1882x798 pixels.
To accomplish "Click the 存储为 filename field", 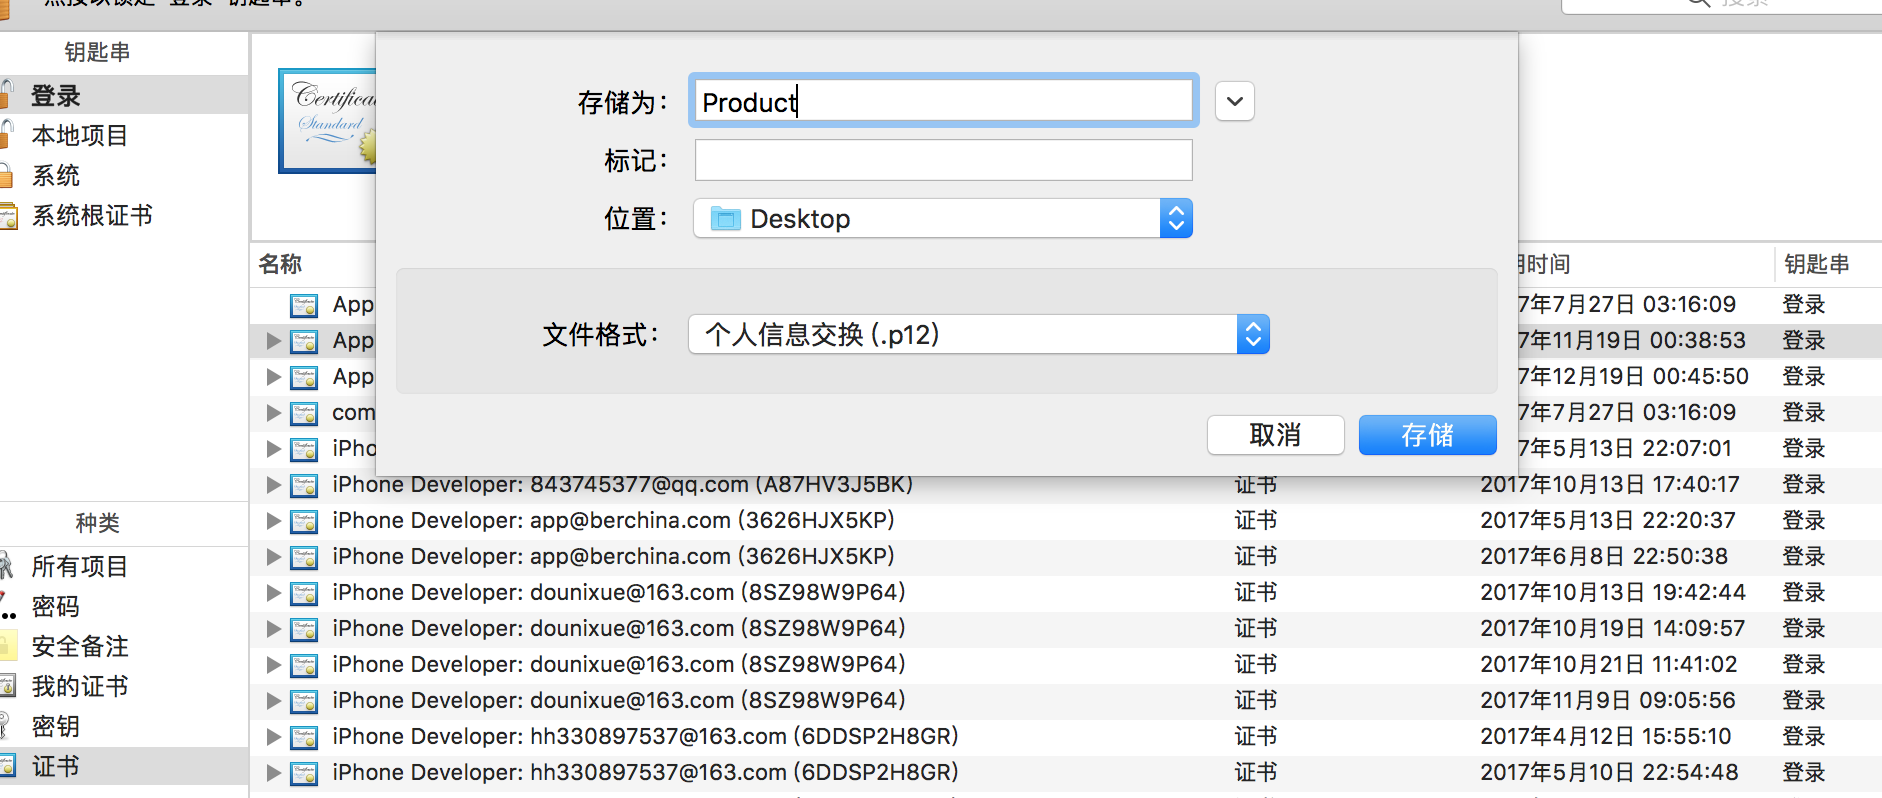I will pos(943,101).
